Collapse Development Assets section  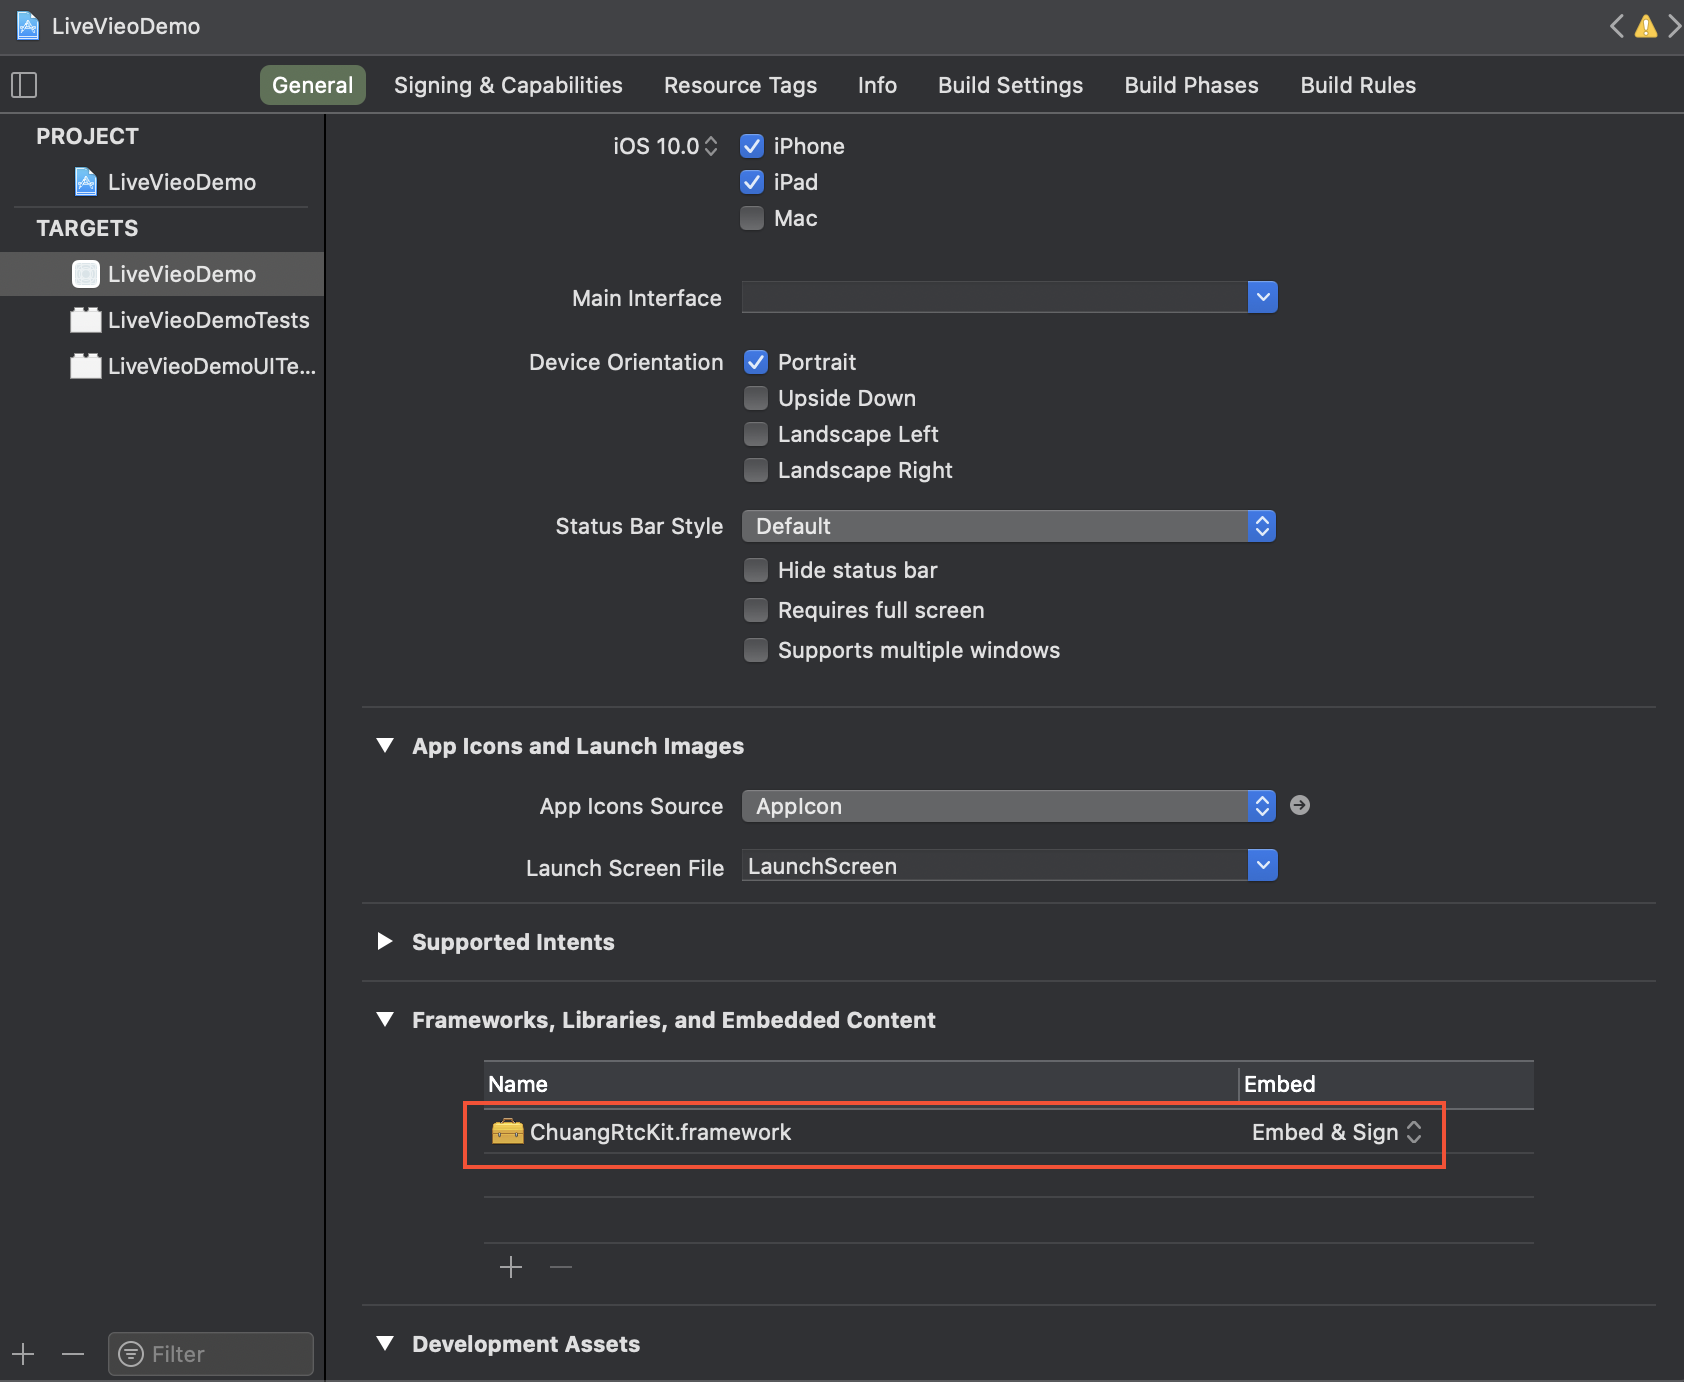tap(385, 1344)
